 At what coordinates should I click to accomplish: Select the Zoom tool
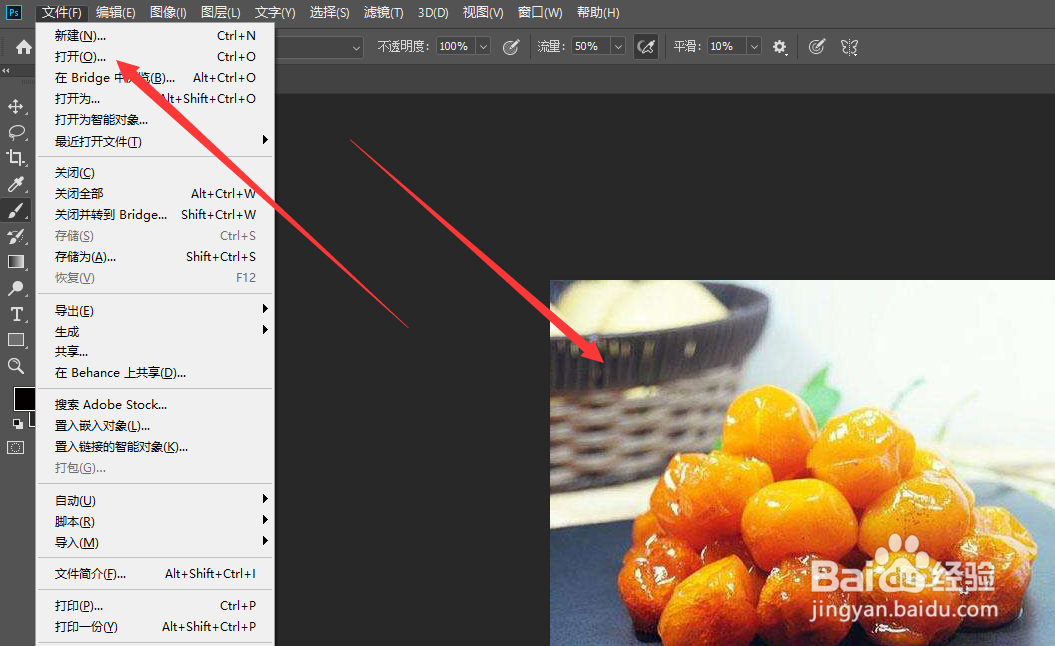[x=14, y=366]
